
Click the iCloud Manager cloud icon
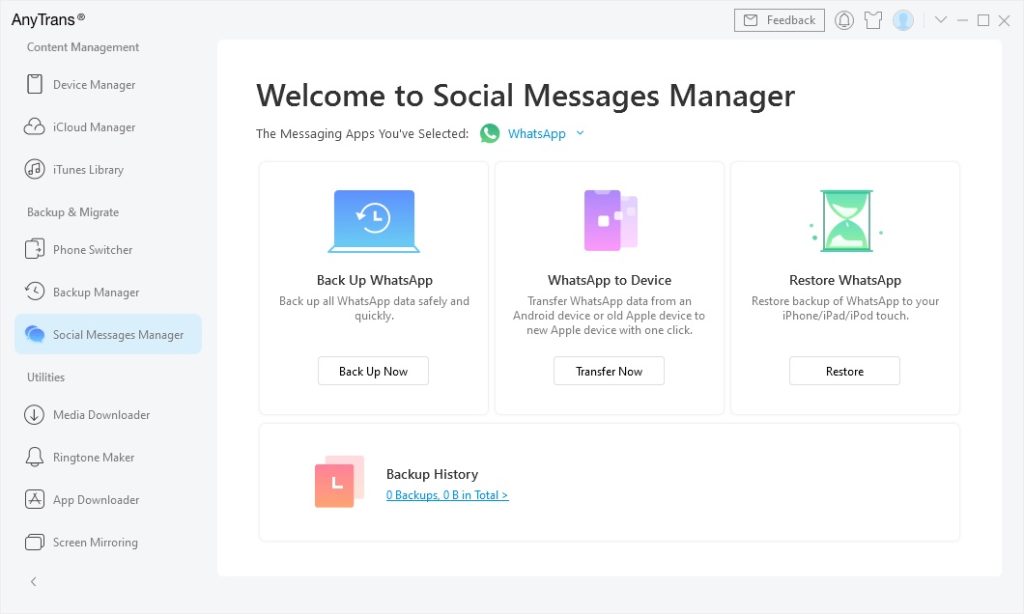pos(35,127)
